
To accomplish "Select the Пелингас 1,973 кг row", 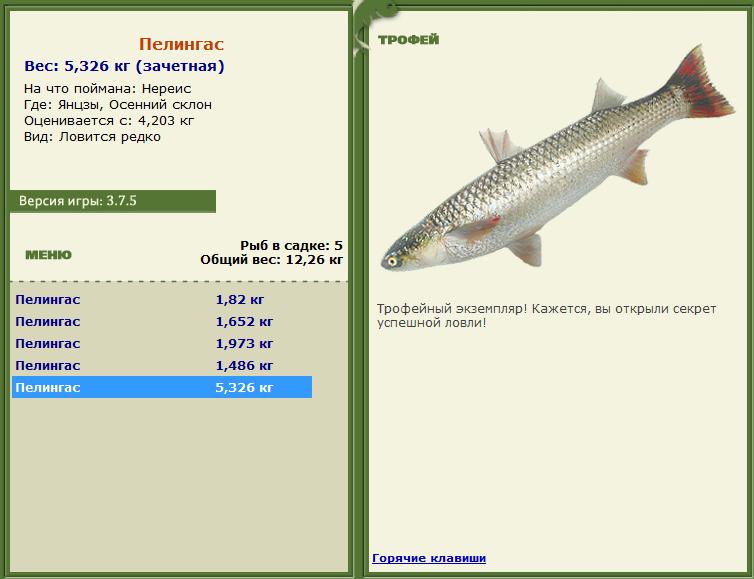I will 162,344.
